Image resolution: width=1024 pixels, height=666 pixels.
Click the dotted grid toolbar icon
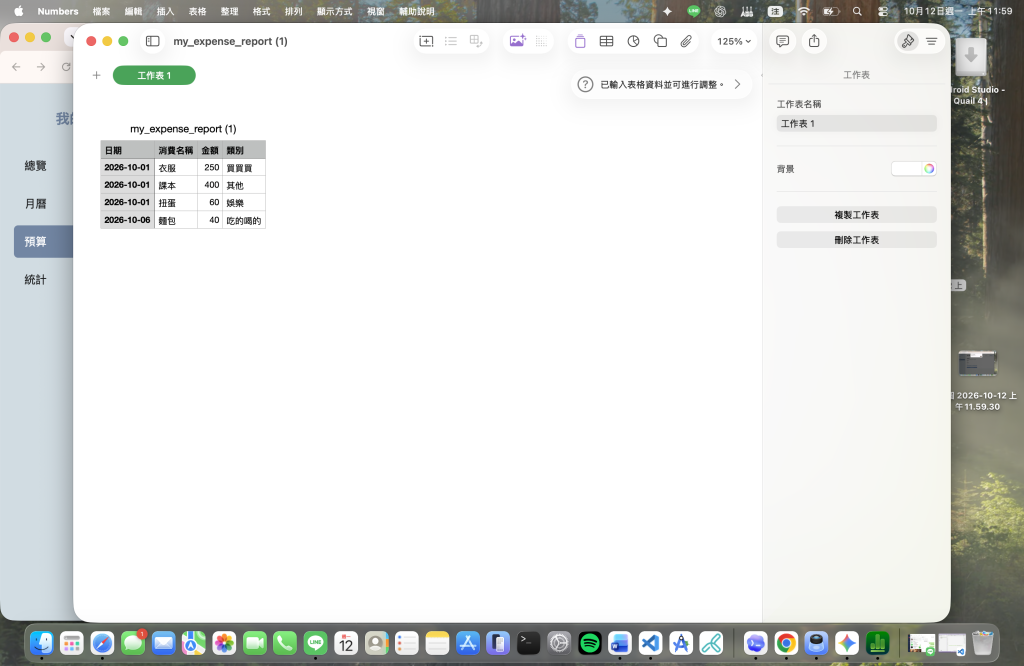[541, 41]
